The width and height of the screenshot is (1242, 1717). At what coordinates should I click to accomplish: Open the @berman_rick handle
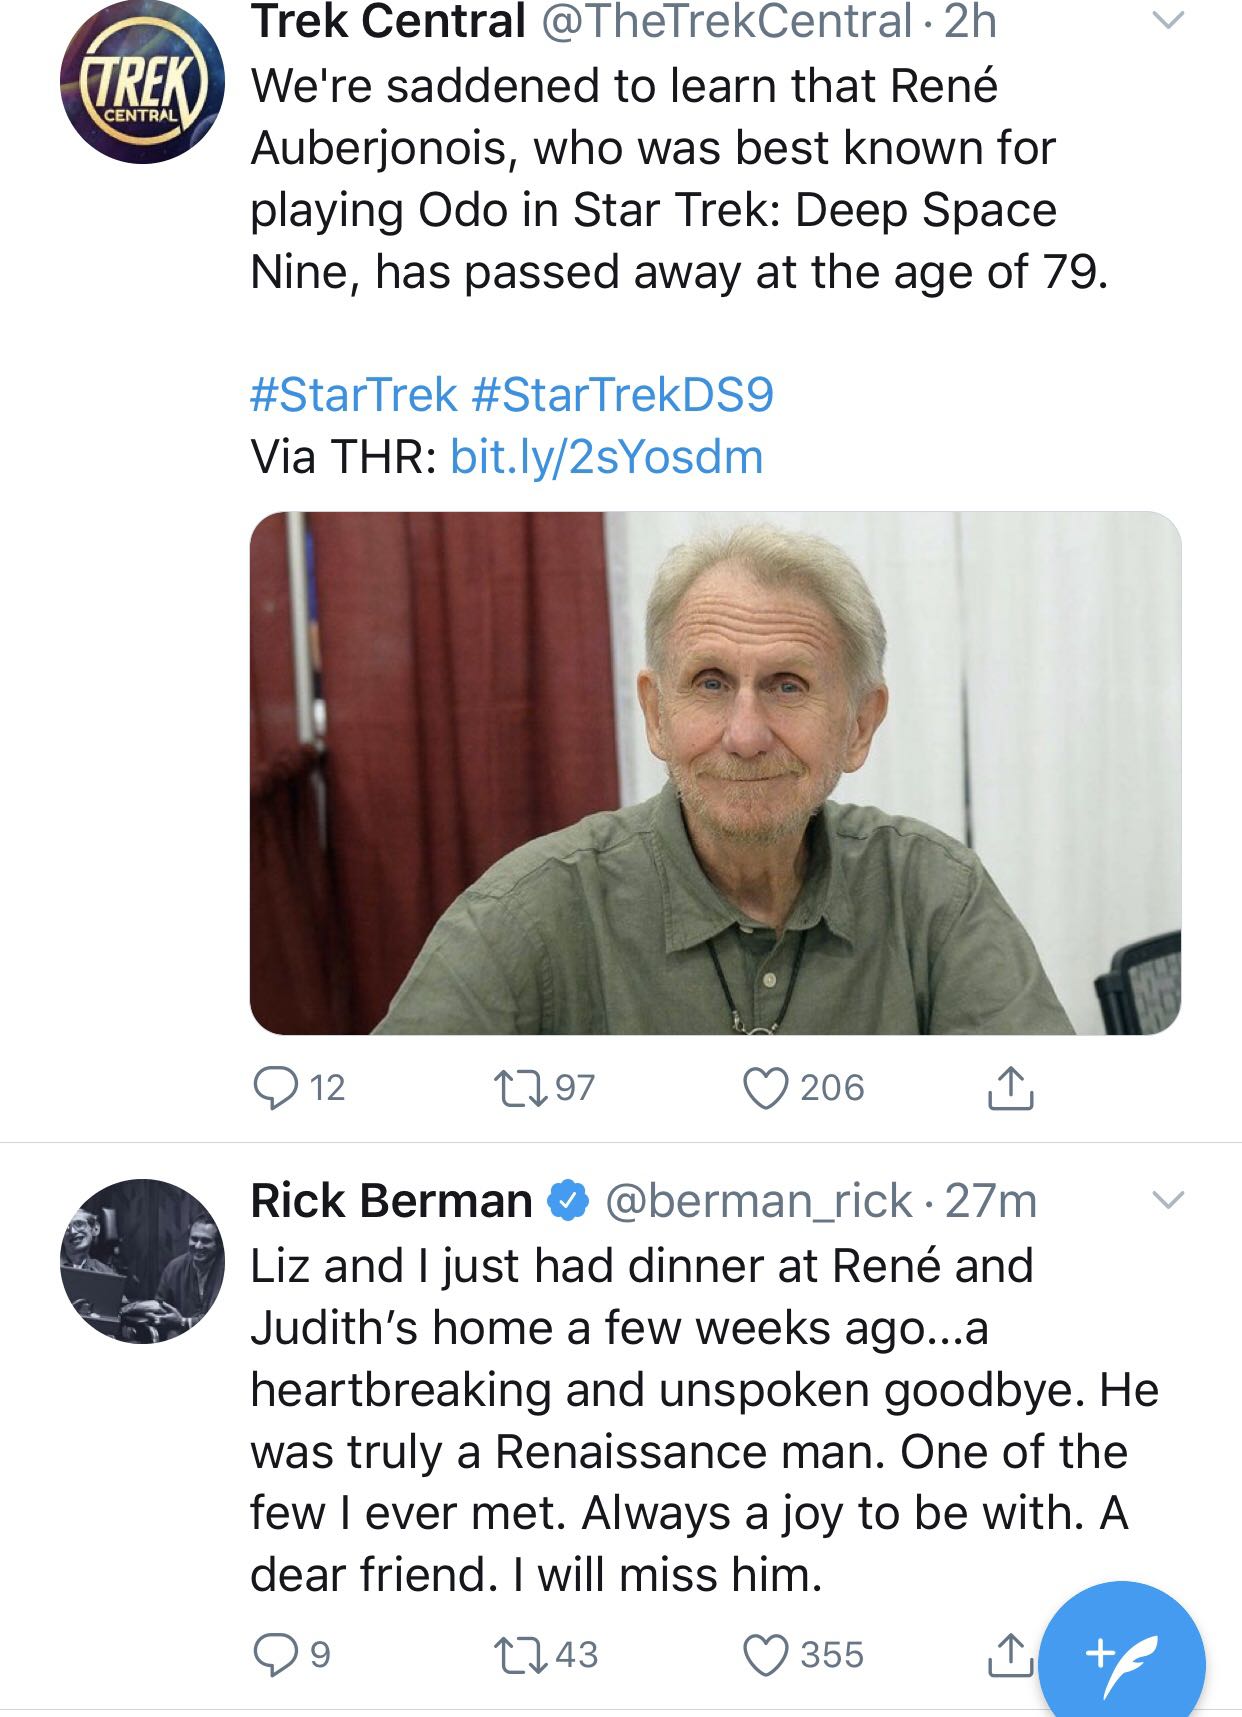pos(758,1201)
